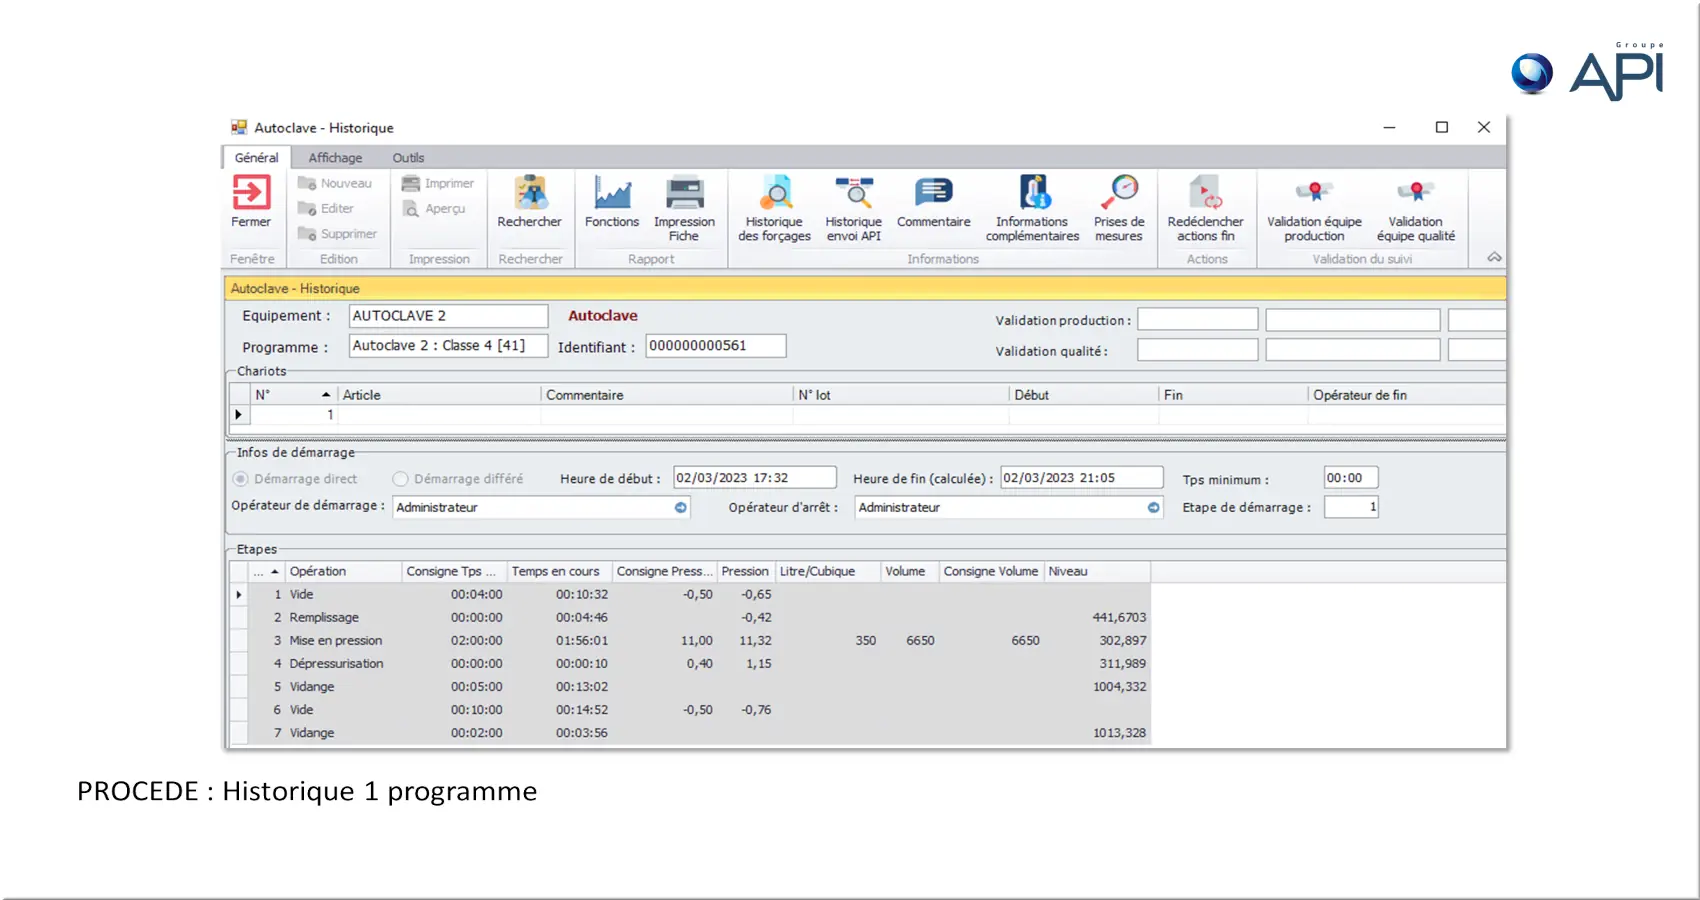1700x900 pixels.
Task: Click the Fermer exit icon
Action: pyautogui.click(x=251, y=193)
